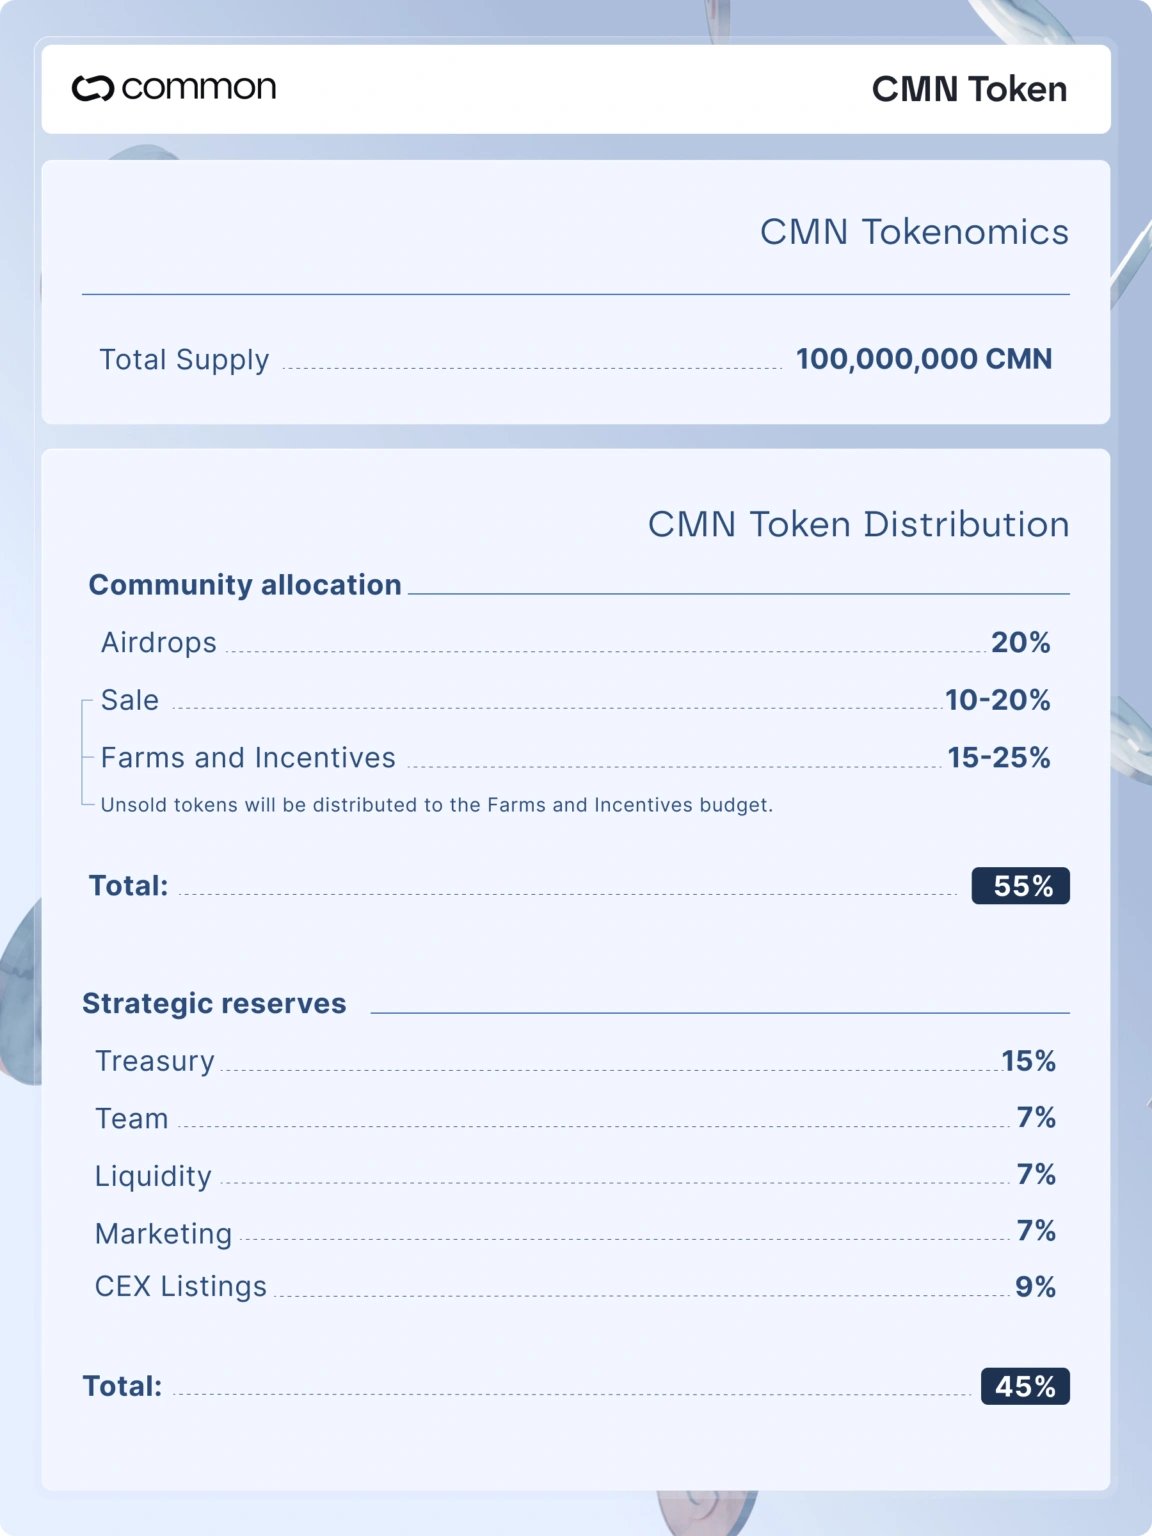Screen dimensions: 1152x1536
Task: Click the Marketing row label
Action: [164, 1234]
